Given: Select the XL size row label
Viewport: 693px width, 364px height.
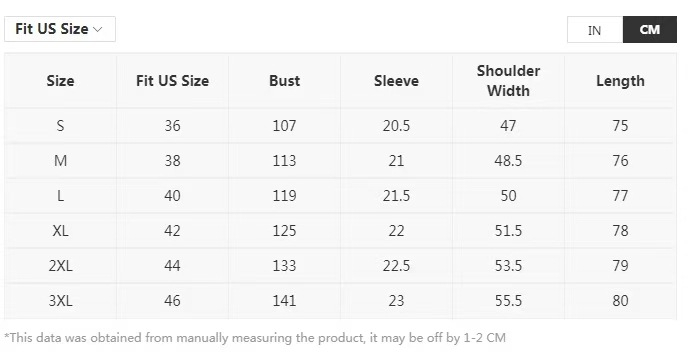Looking at the screenshot, I should (60, 231).
